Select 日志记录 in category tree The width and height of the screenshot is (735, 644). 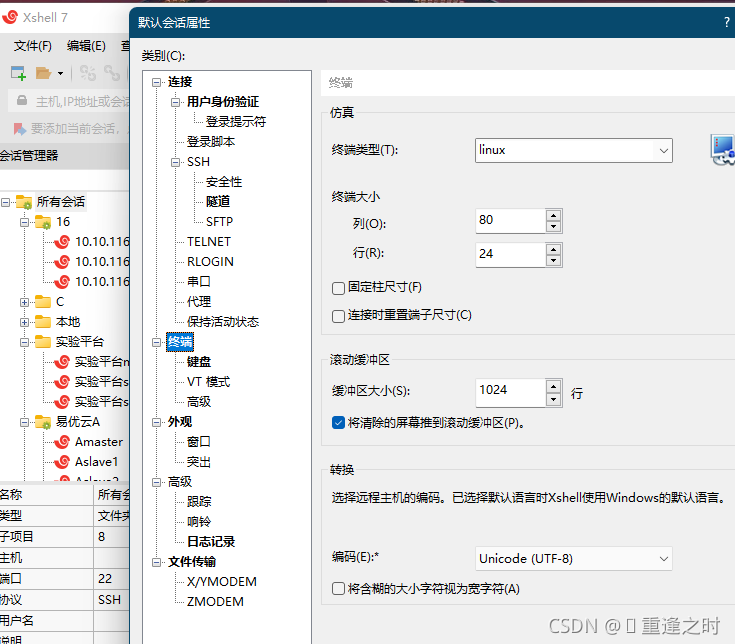(x=211, y=542)
